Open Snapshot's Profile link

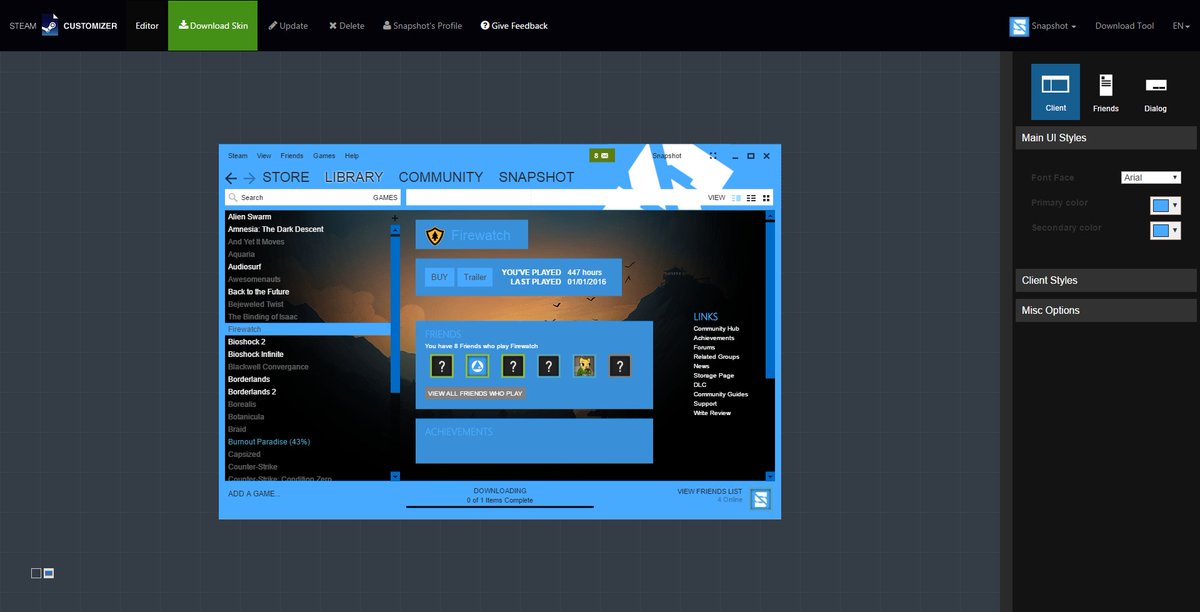[422, 26]
